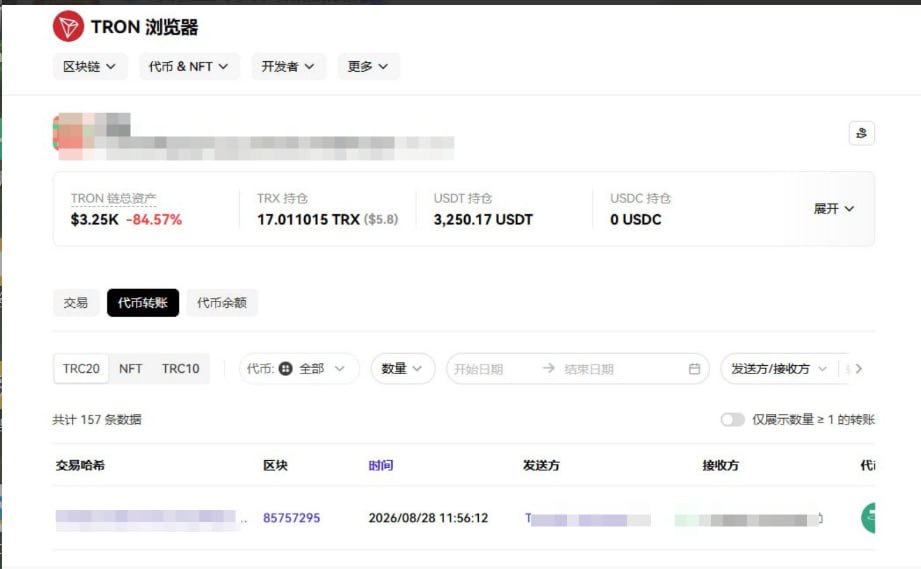The image size is (921, 569).
Task: Click the blurred sender address link
Action: [x=588, y=519]
